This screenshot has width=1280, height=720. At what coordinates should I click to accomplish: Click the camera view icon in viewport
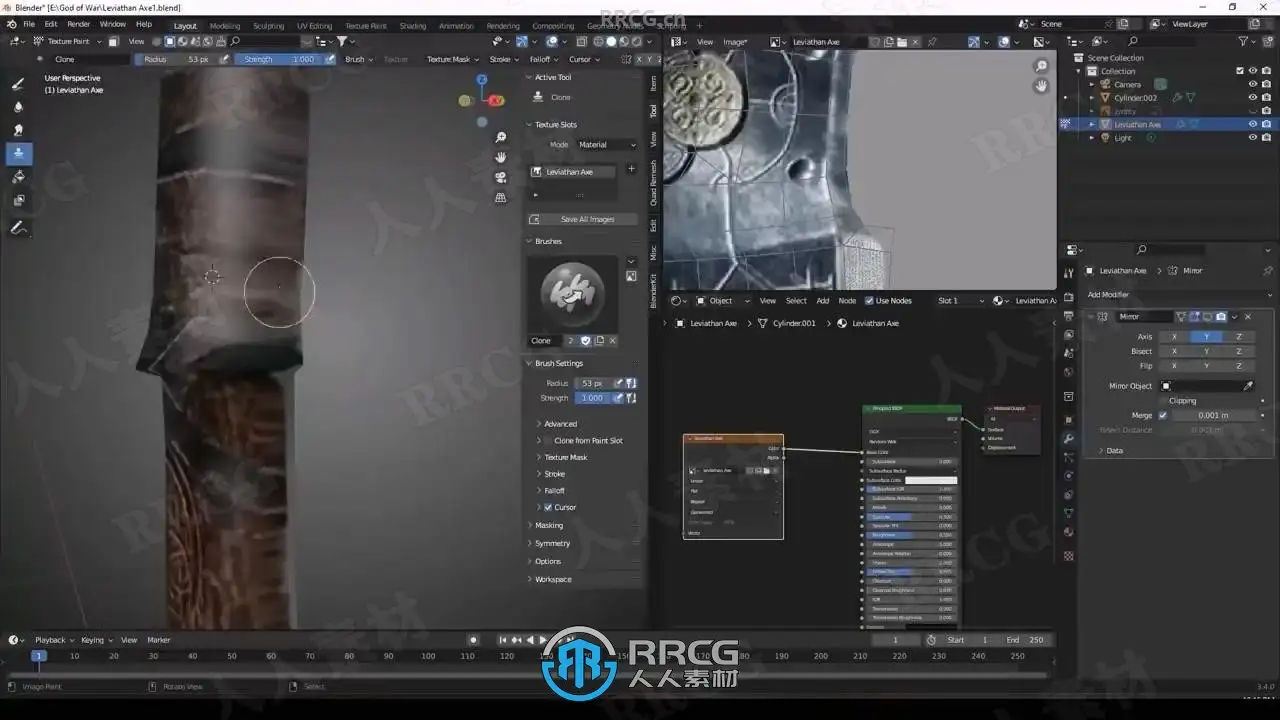(x=501, y=177)
